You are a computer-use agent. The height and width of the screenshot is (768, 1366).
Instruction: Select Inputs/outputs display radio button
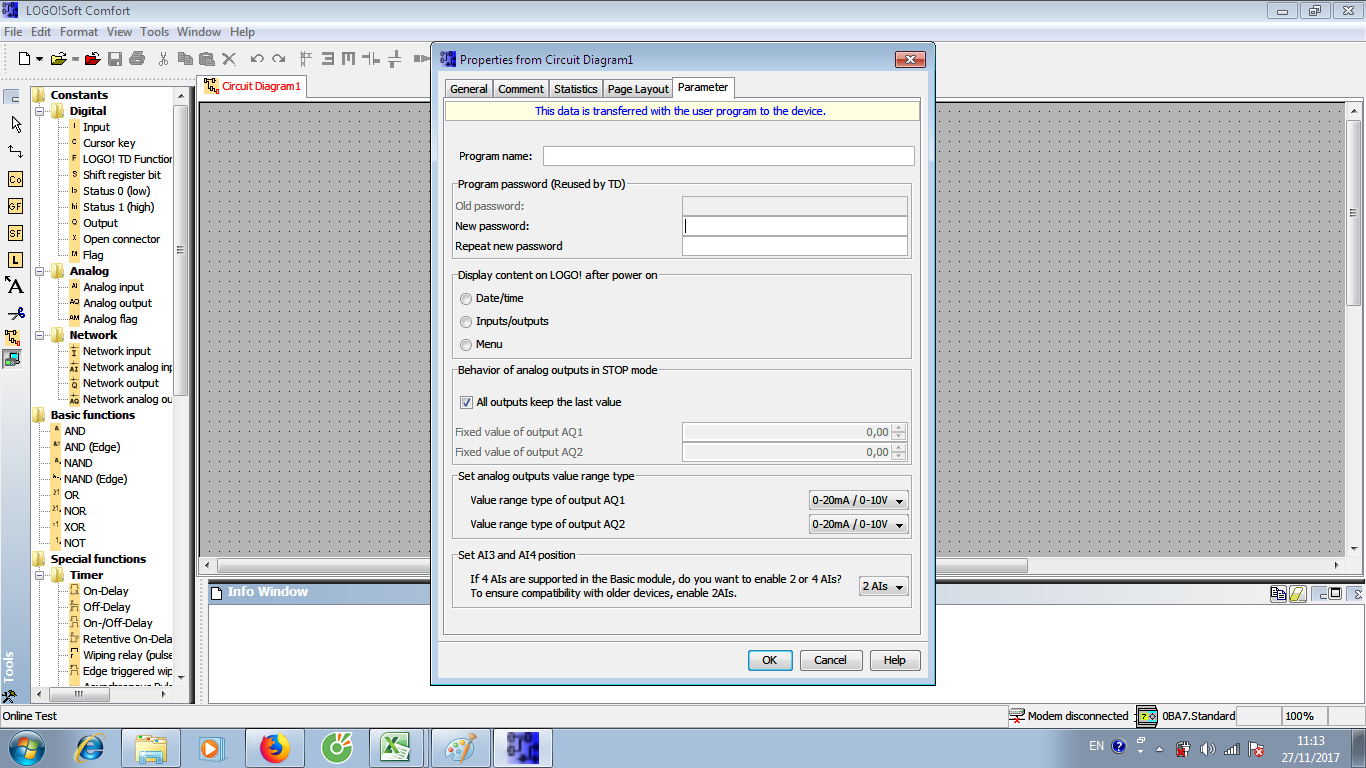[466, 322]
